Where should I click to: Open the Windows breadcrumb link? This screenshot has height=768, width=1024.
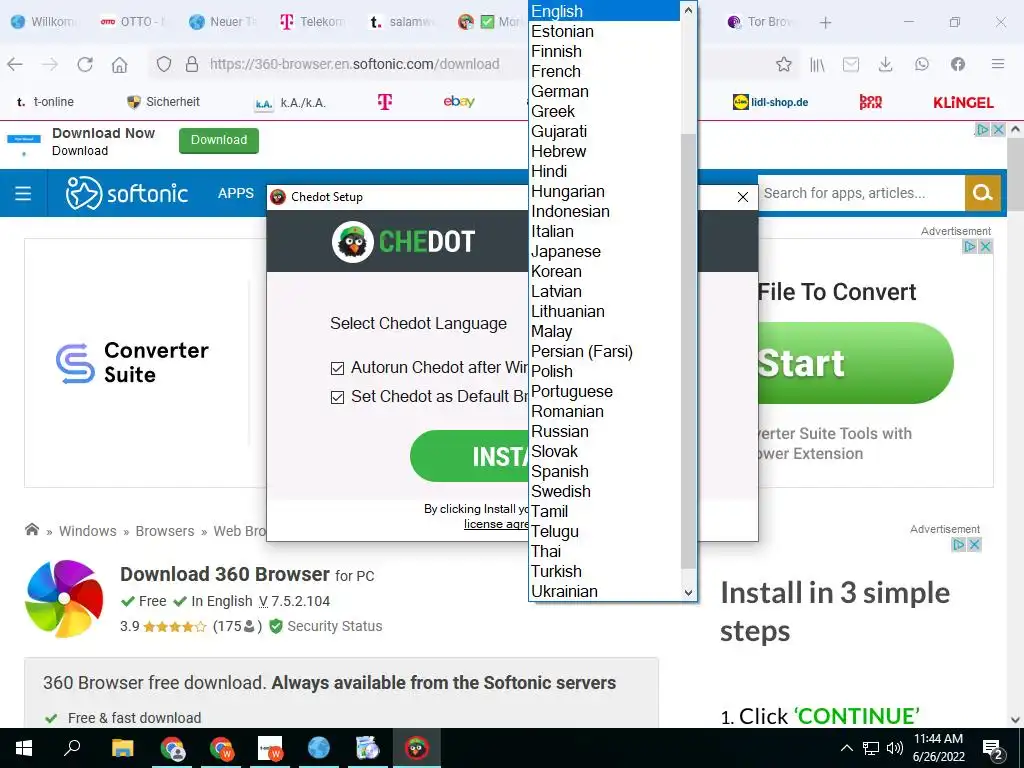[x=88, y=532]
